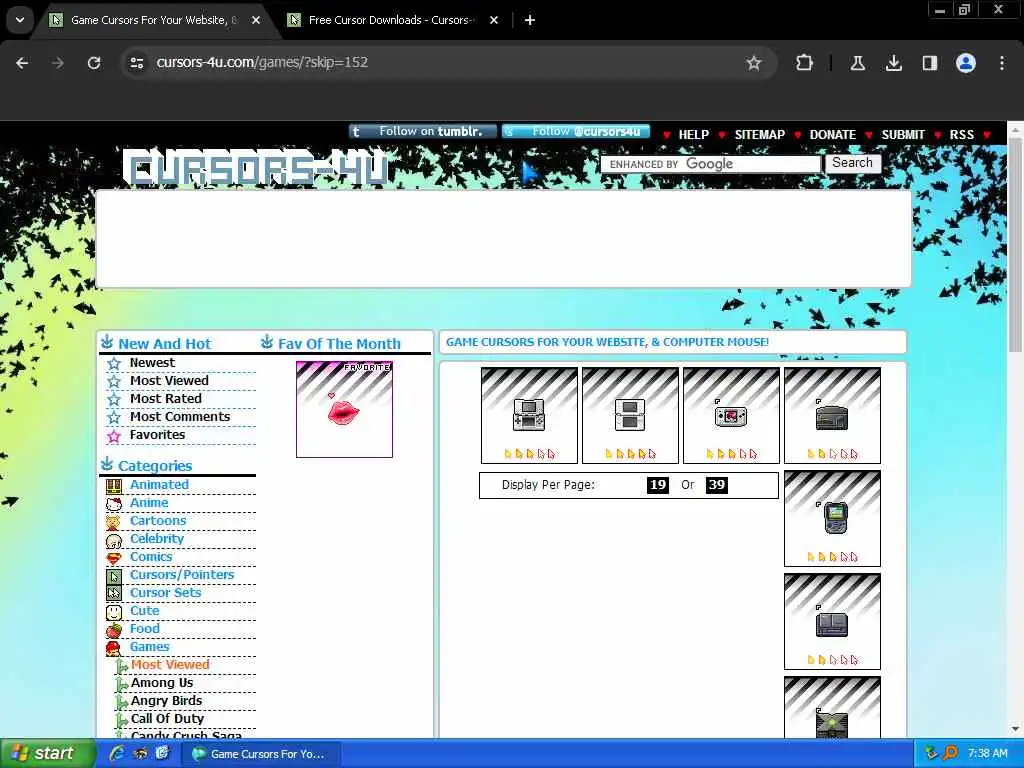Launch Internet Explorer from quick launch
Image resolution: width=1024 pixels, height=768 pixels.
click(117, 754)
